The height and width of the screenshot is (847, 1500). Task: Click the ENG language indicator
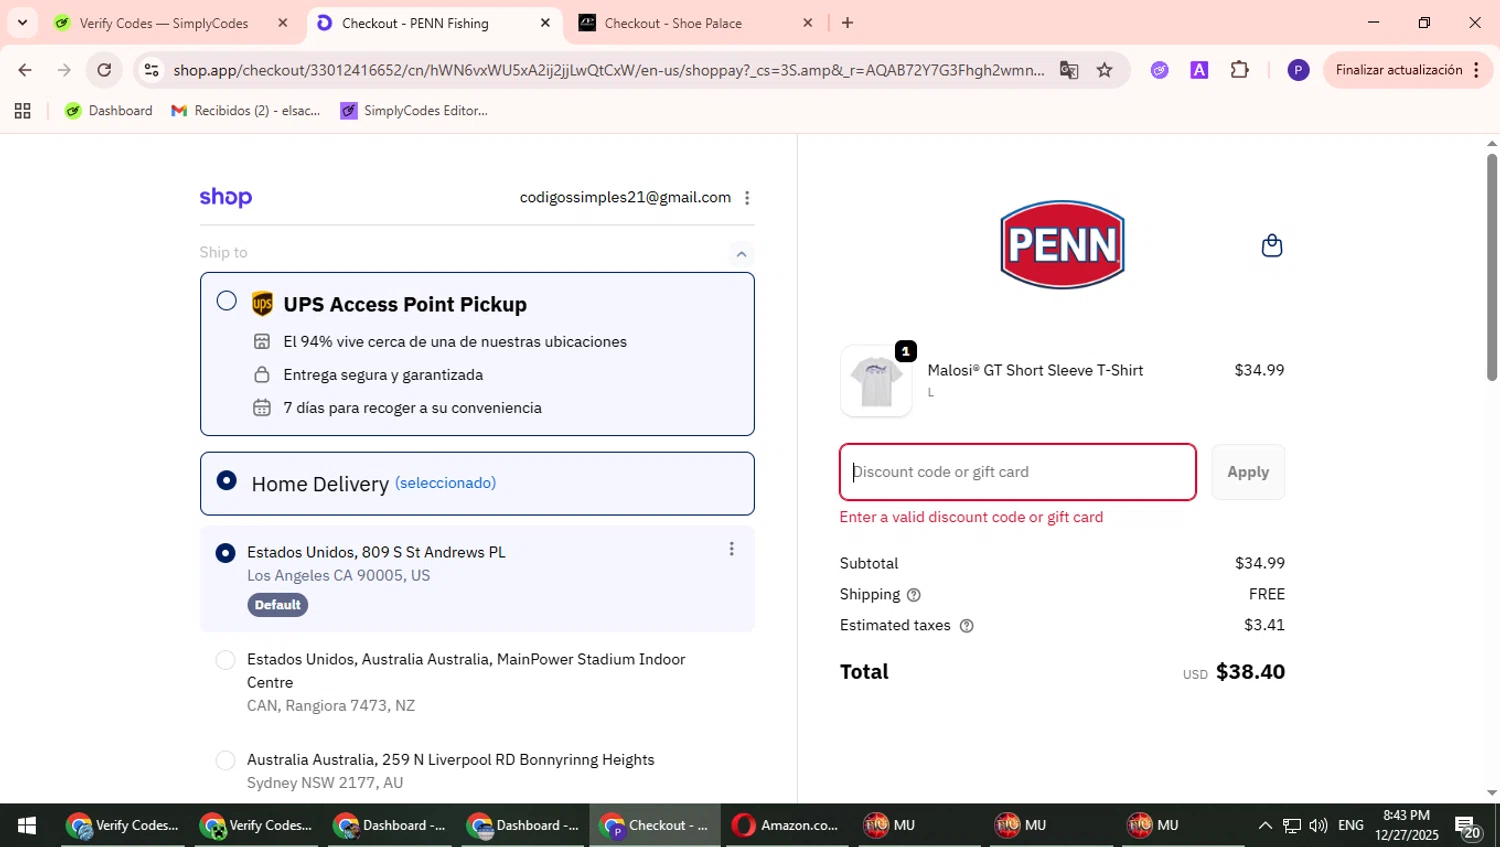[1350, 825]
